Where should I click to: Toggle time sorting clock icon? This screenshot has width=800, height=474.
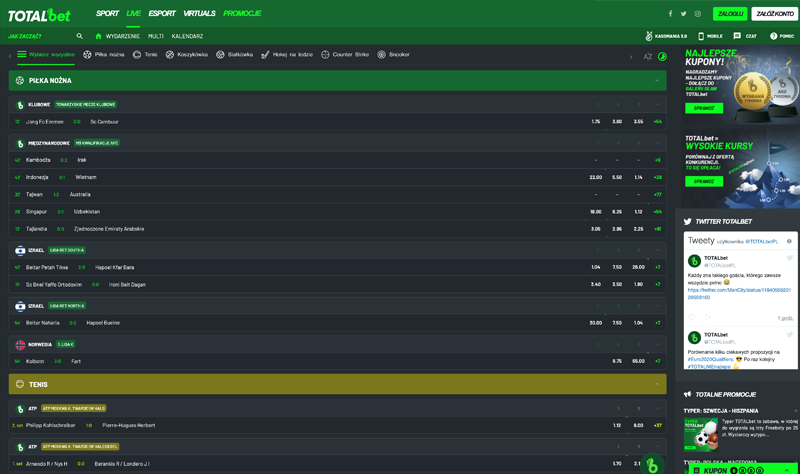click(662, 57)
